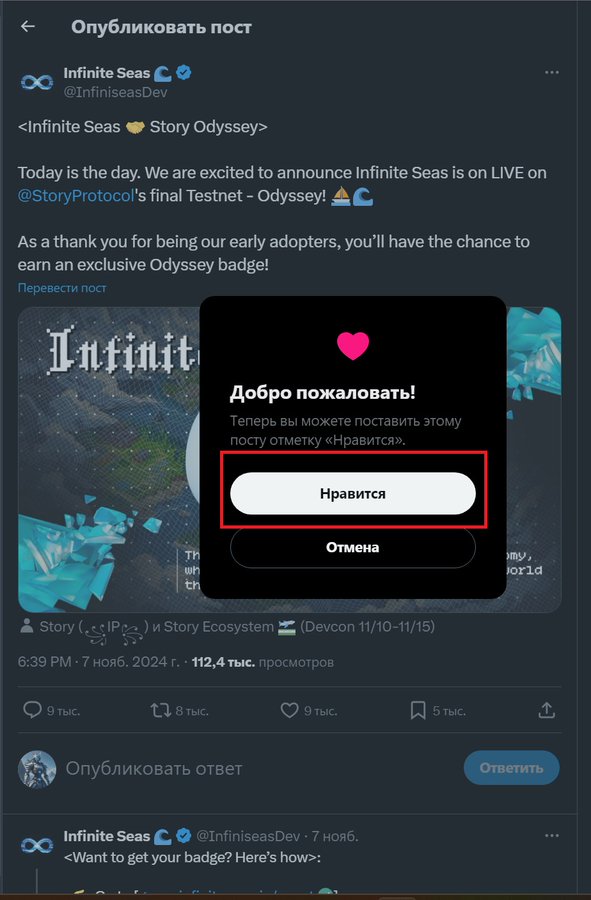The height and width of the screenshot is (900, 591).
Task: Confirm with the white Нравится button
Action: click(x=353, y=494)
